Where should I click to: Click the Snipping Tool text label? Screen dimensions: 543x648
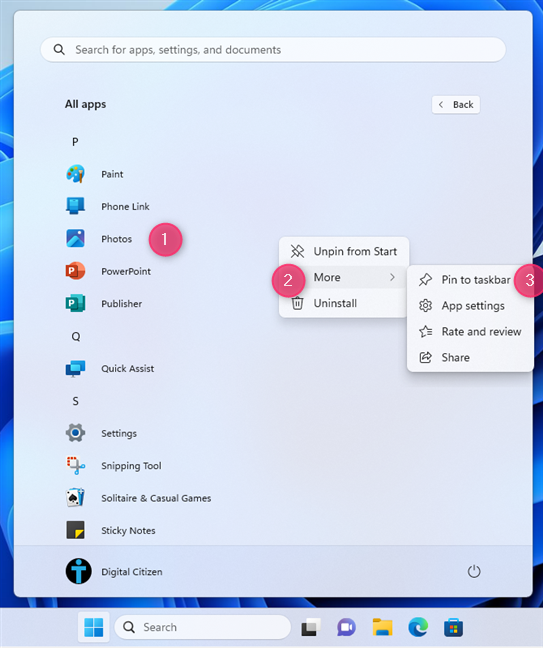click(x=131, y=466)
